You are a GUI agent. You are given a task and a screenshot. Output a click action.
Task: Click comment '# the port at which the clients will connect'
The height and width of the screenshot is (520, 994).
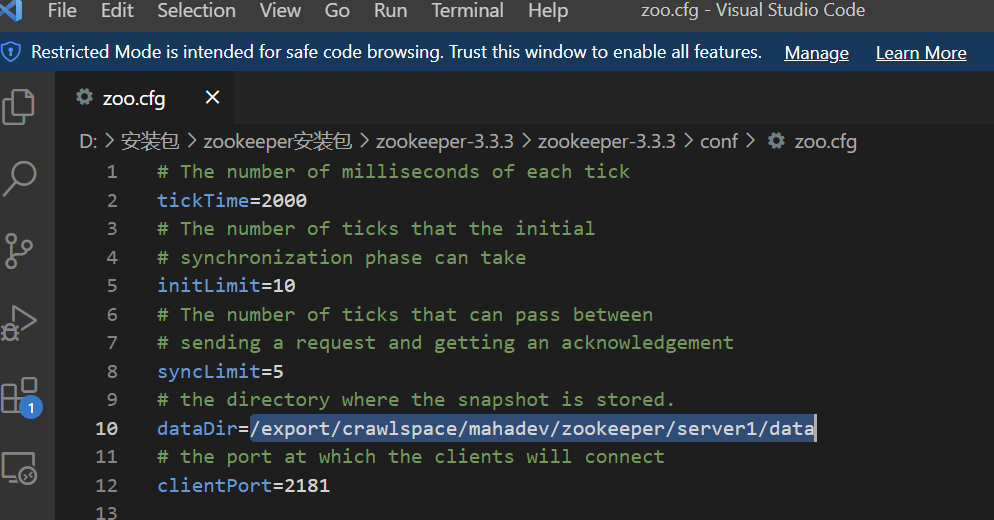pos(411,457)
